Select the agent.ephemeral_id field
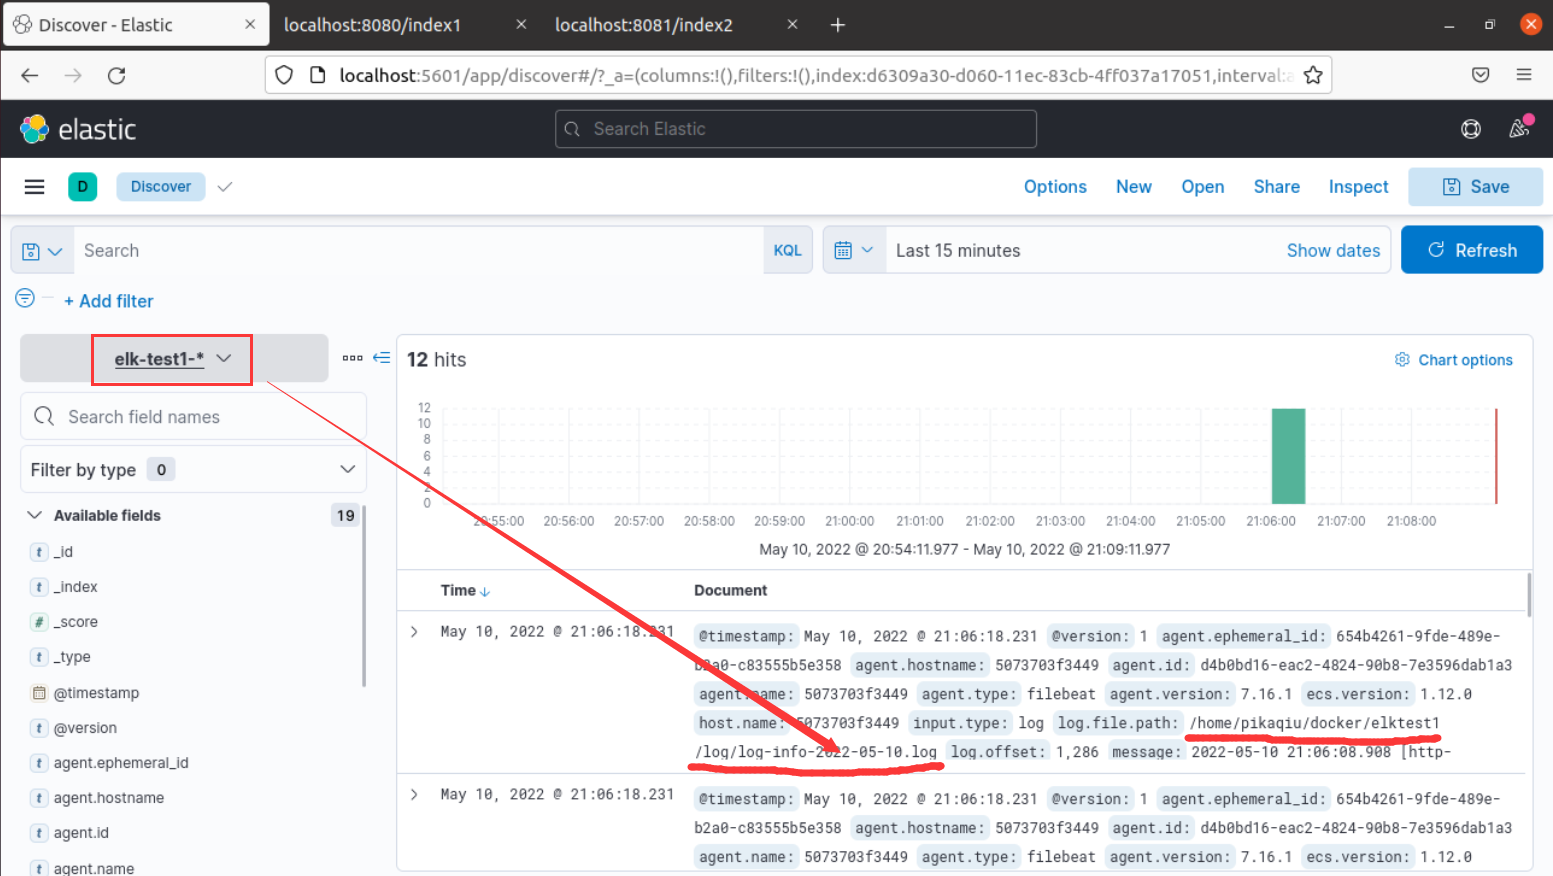The height and width of the screenshot is (876, 1553). point(121,763)
